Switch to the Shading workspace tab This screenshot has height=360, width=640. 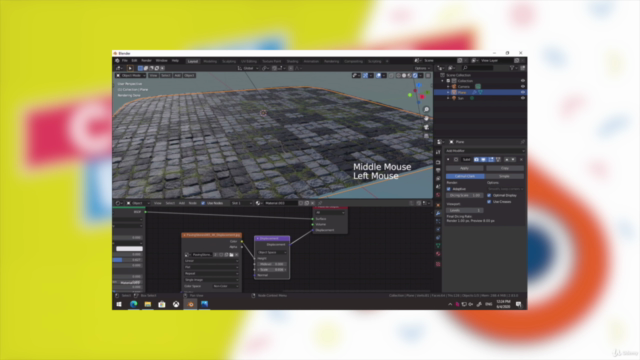pyautogui.click(x=292, y=61)
